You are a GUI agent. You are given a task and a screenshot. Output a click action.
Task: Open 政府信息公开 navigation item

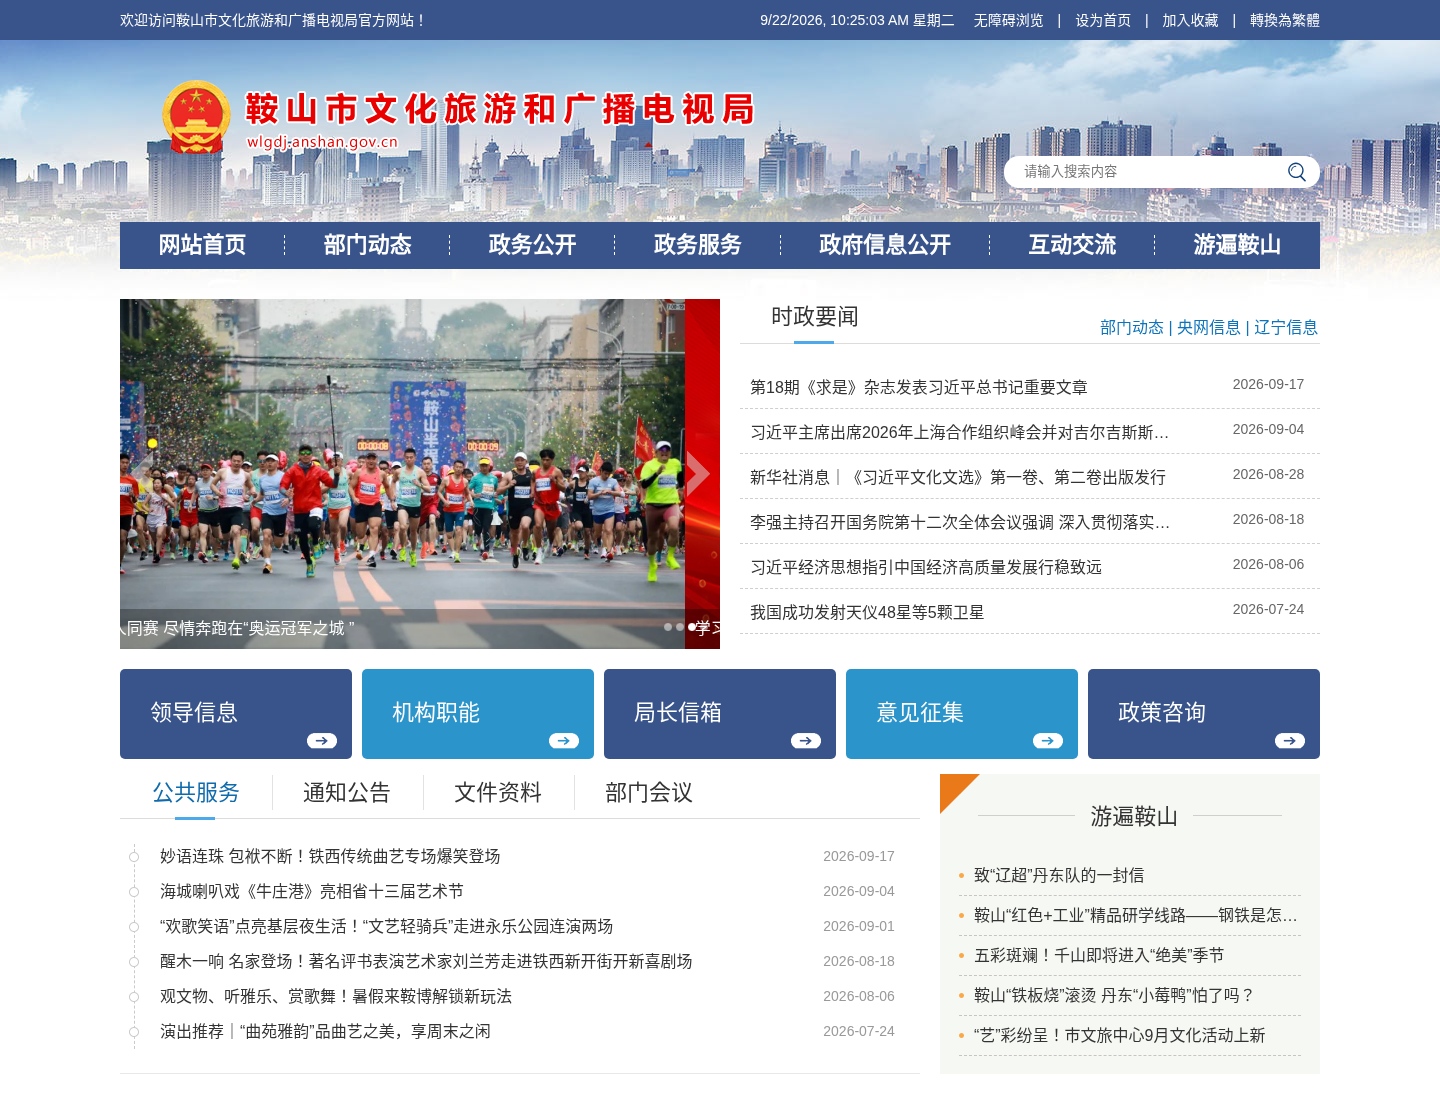(885, 245)
